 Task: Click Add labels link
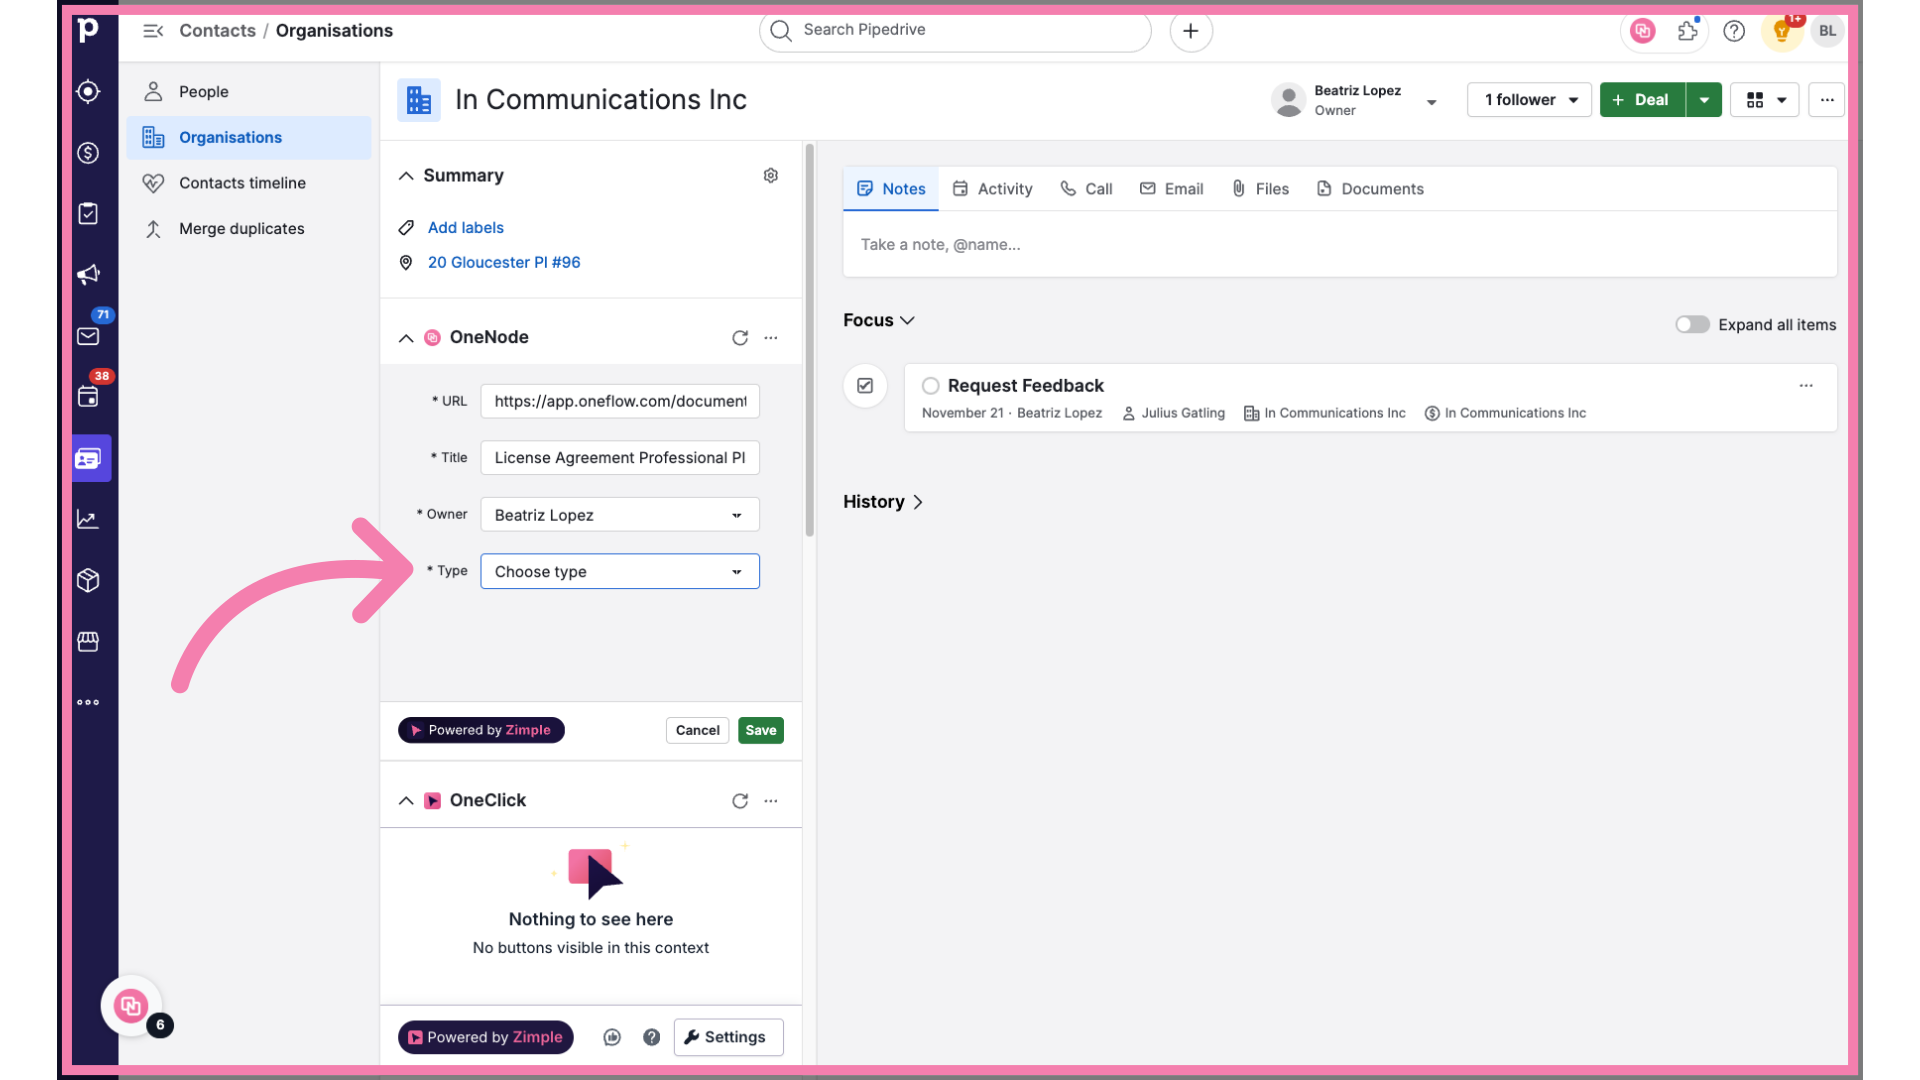[466, 228]
